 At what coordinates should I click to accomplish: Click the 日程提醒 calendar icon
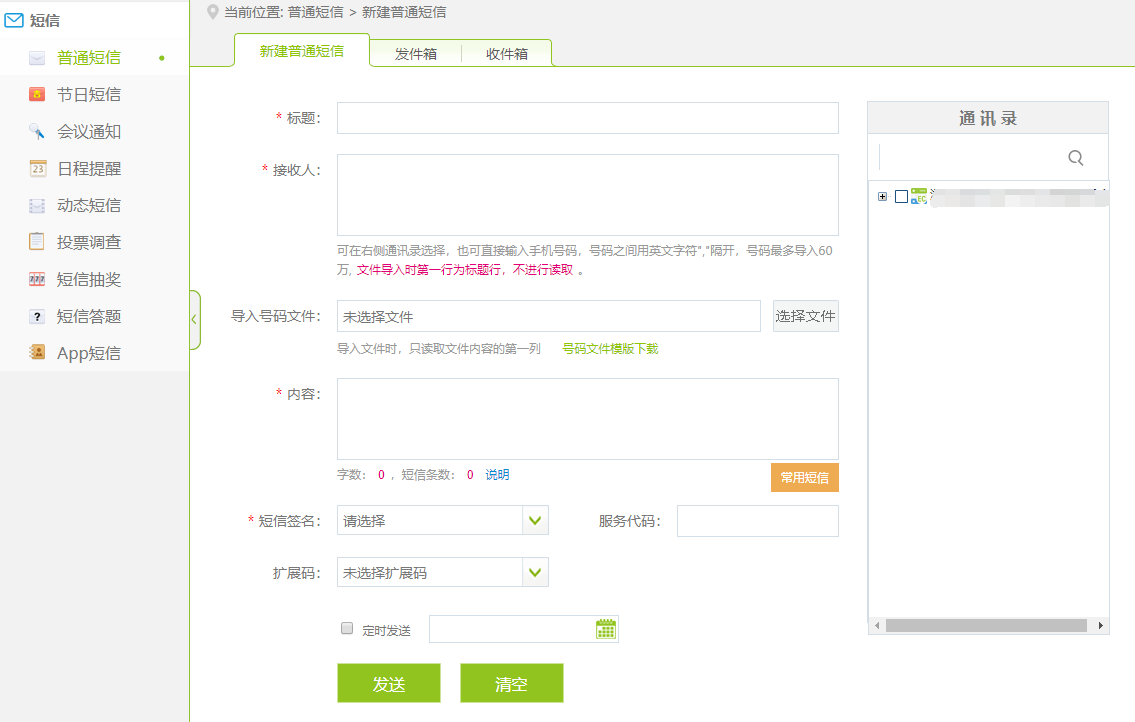click(38, 169)
